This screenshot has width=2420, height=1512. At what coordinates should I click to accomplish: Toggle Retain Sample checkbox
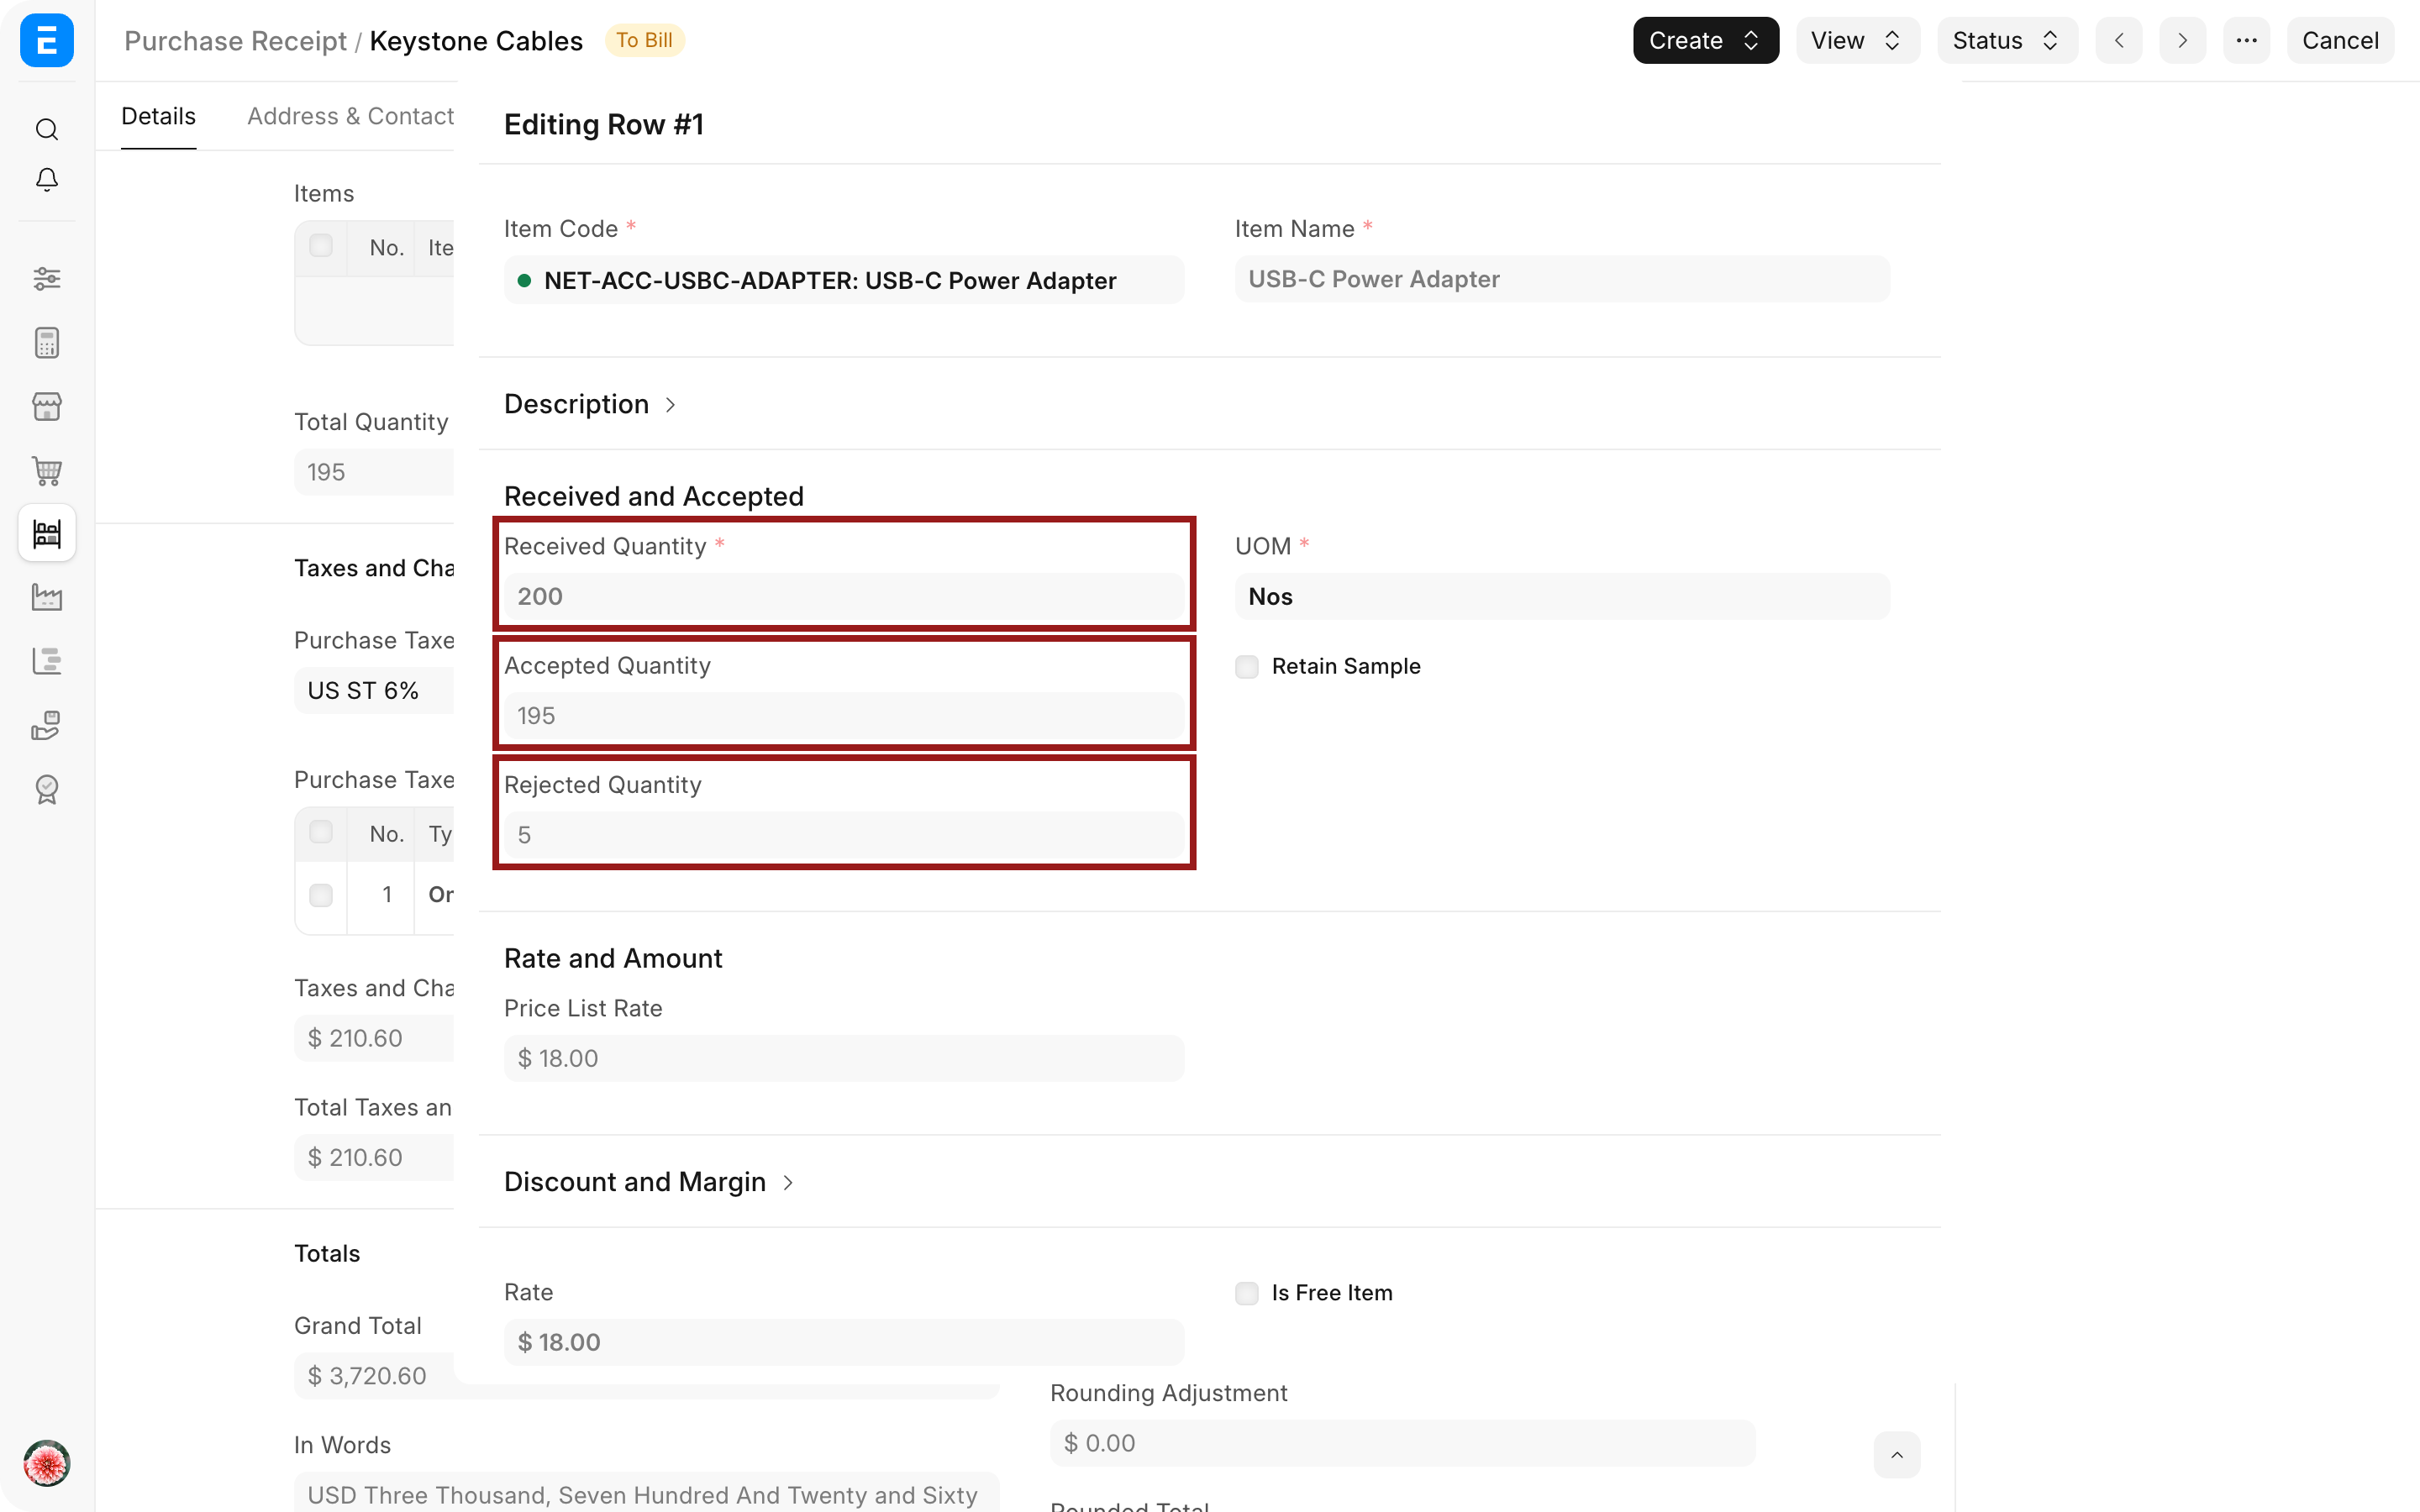(x=1246, y=667)
